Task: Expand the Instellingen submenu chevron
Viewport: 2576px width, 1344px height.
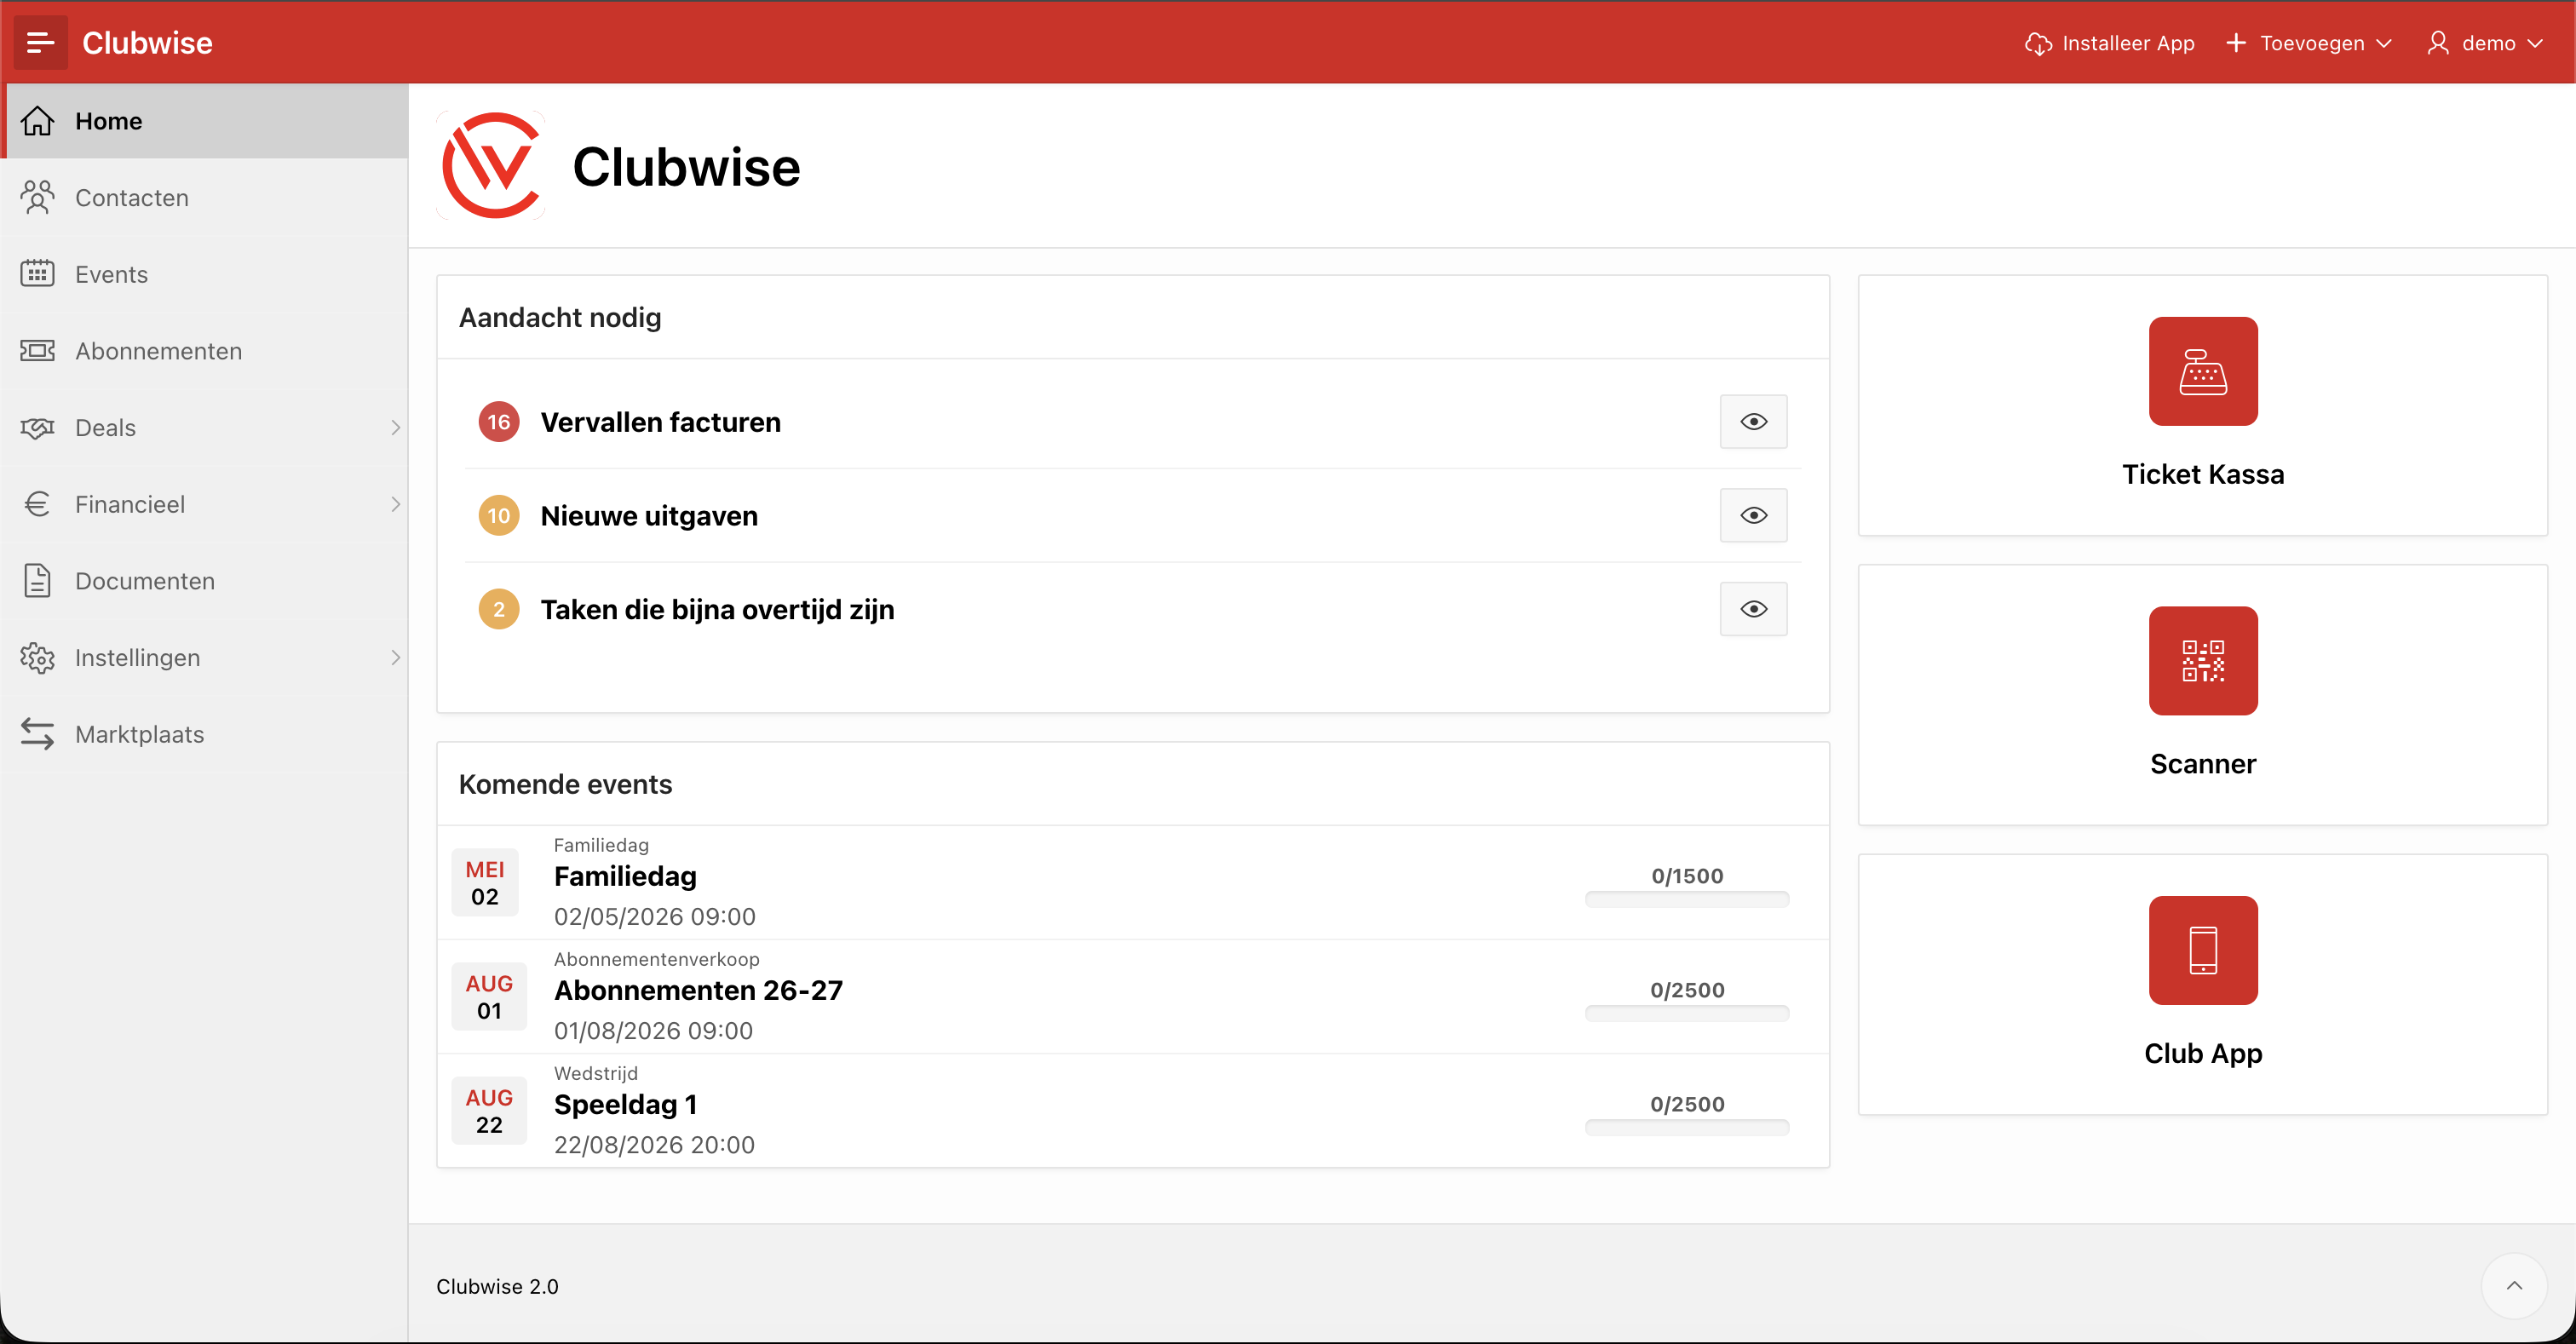Action: click(x=395, y=658)
